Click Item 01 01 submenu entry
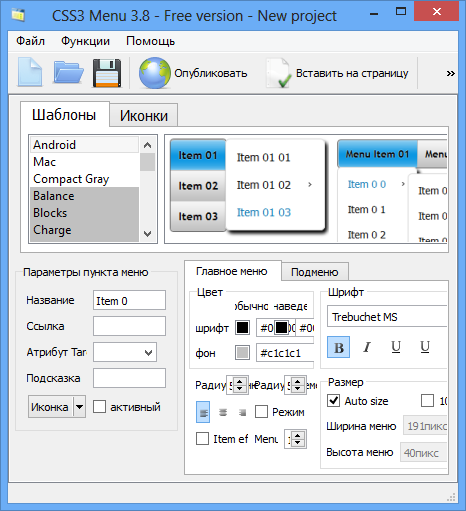The image size is (466, 511). [264, 157]
